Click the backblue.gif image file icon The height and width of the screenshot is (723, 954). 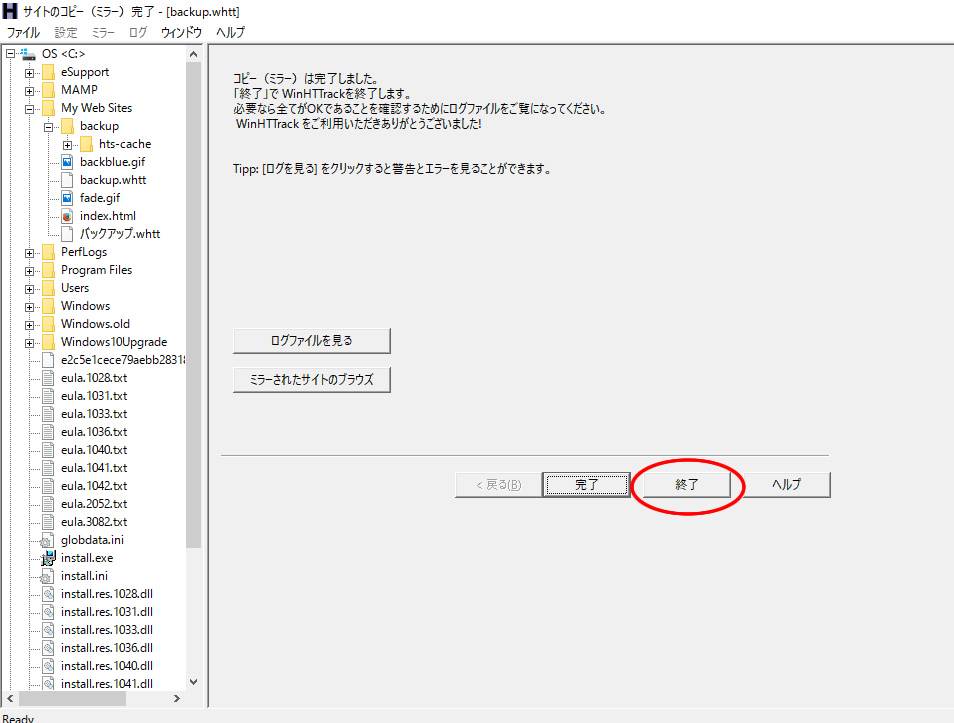click(67, 162)
